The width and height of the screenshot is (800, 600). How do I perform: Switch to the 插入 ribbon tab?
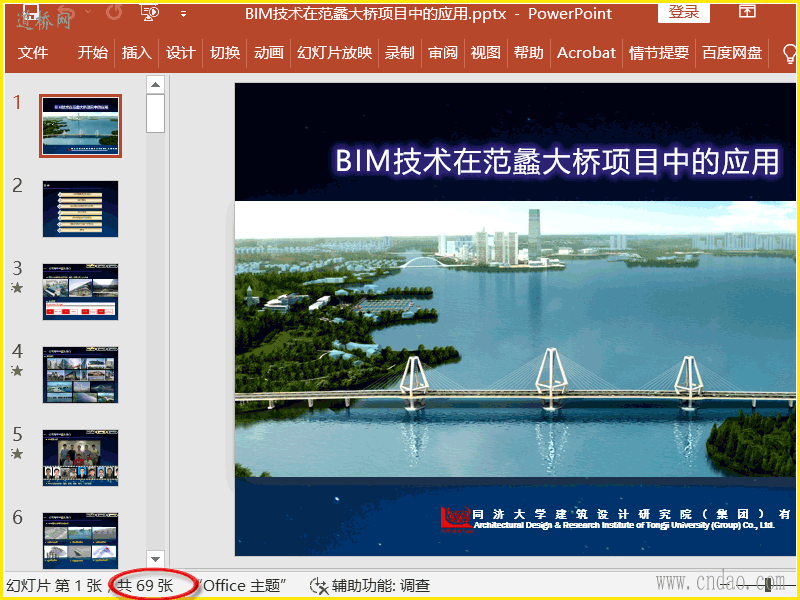(136, 53)
